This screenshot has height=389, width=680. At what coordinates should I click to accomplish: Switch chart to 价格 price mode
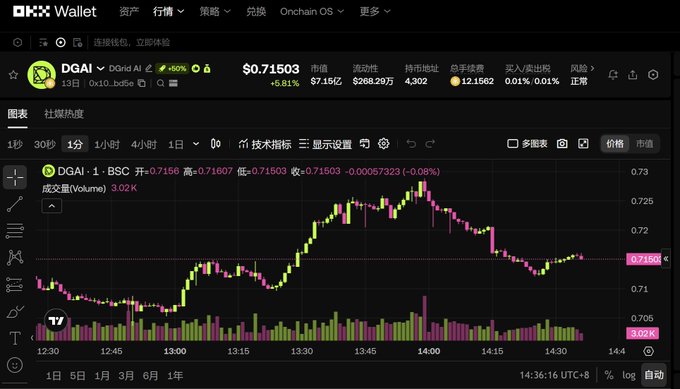[615, 144]
